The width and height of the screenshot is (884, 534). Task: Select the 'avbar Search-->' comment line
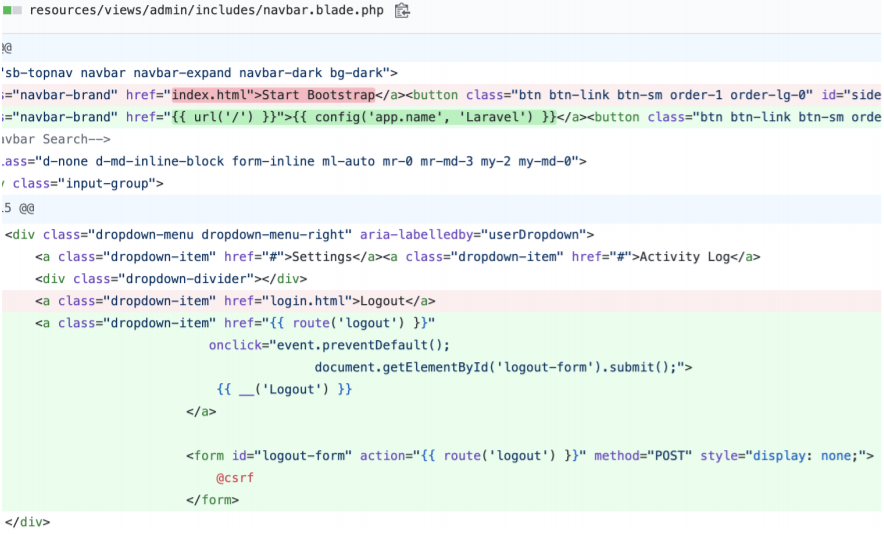pos(56,139)
